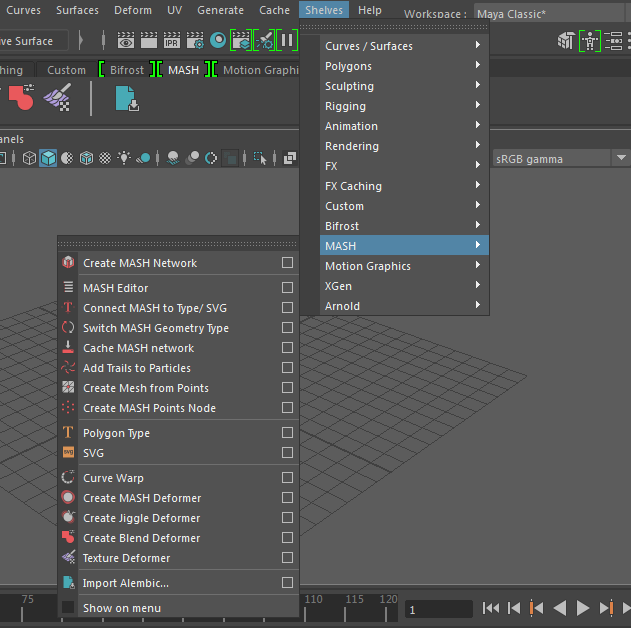Screen dimensions: 631x628
Task: Toggle isolate select icon
Action: pos(260,158)
